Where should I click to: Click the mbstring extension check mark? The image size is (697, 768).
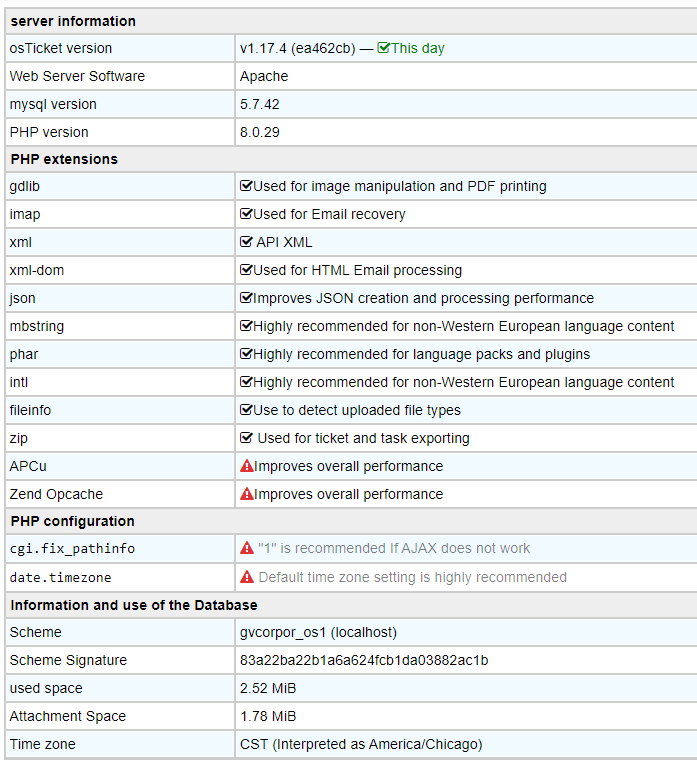(246, 325)
